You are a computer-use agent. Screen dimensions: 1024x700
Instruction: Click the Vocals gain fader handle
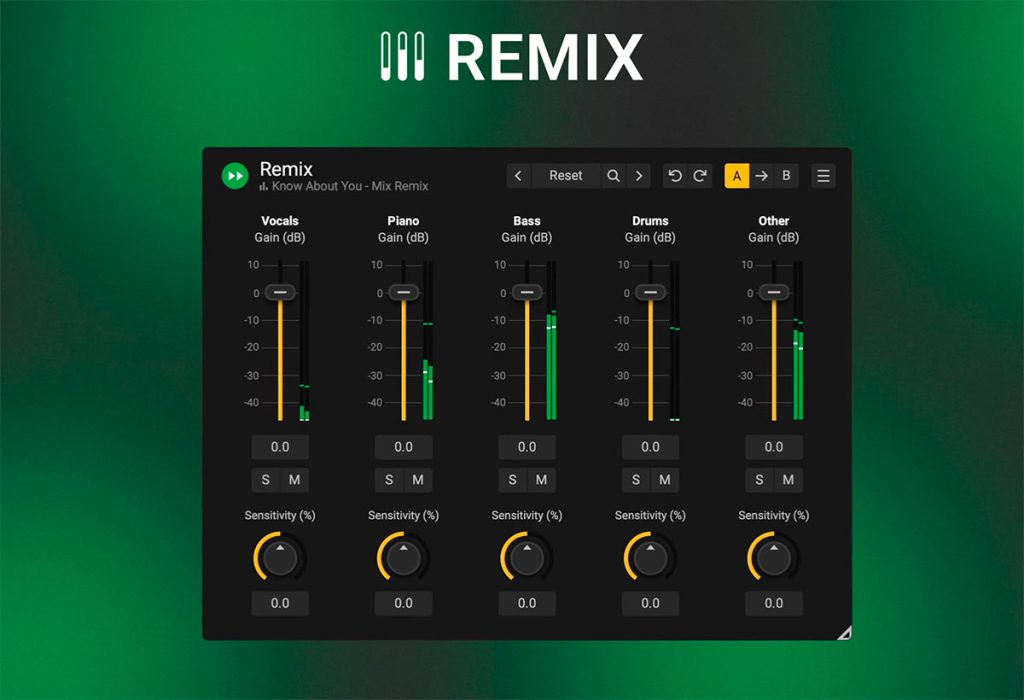click(x=280, y=292)
